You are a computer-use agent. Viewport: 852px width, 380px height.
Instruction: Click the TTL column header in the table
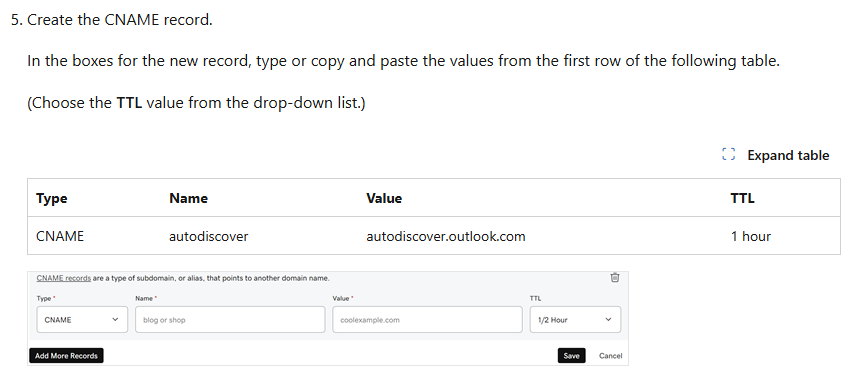(x=742, y=198)
